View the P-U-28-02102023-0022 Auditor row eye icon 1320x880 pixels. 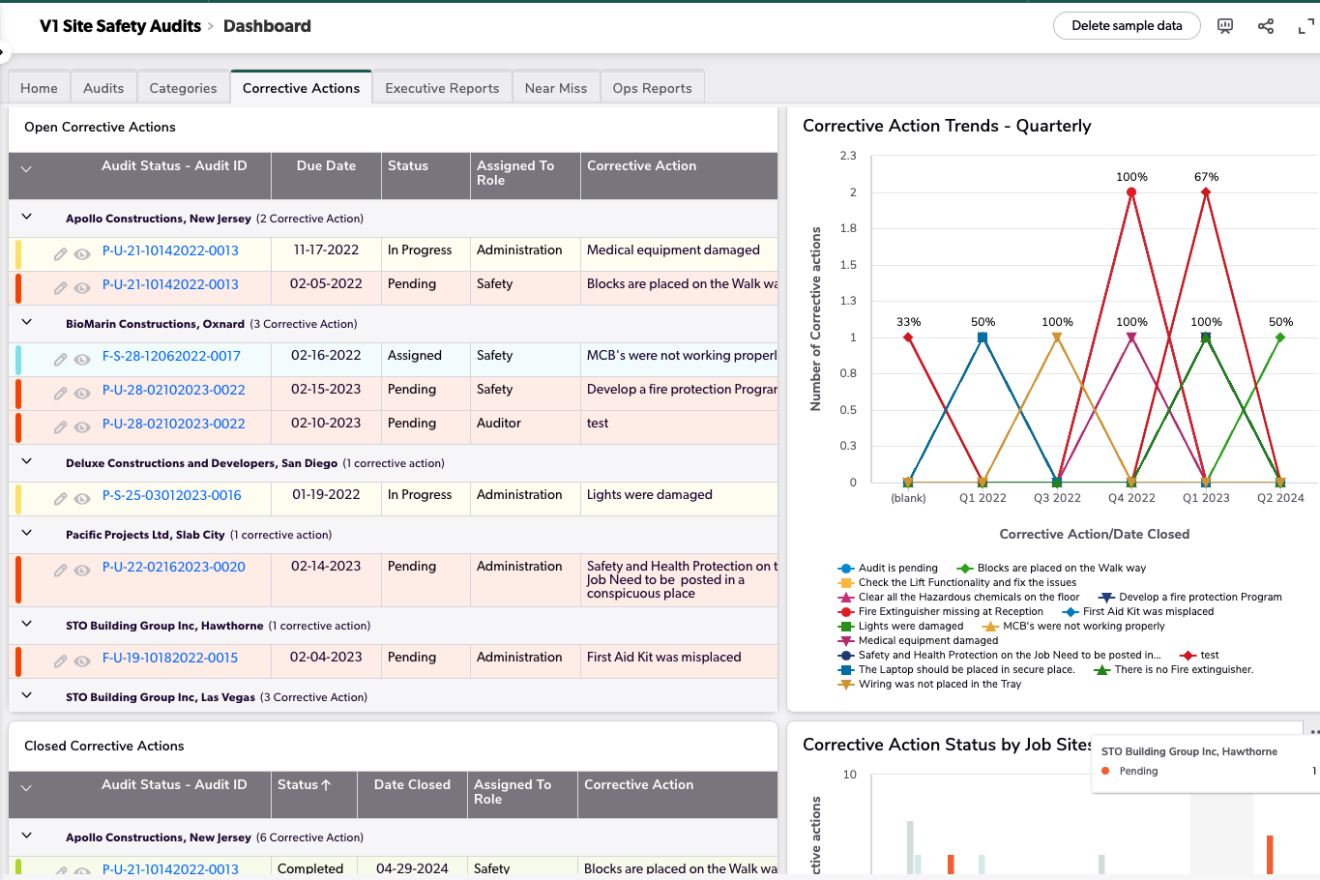click(x=82, y=426)
